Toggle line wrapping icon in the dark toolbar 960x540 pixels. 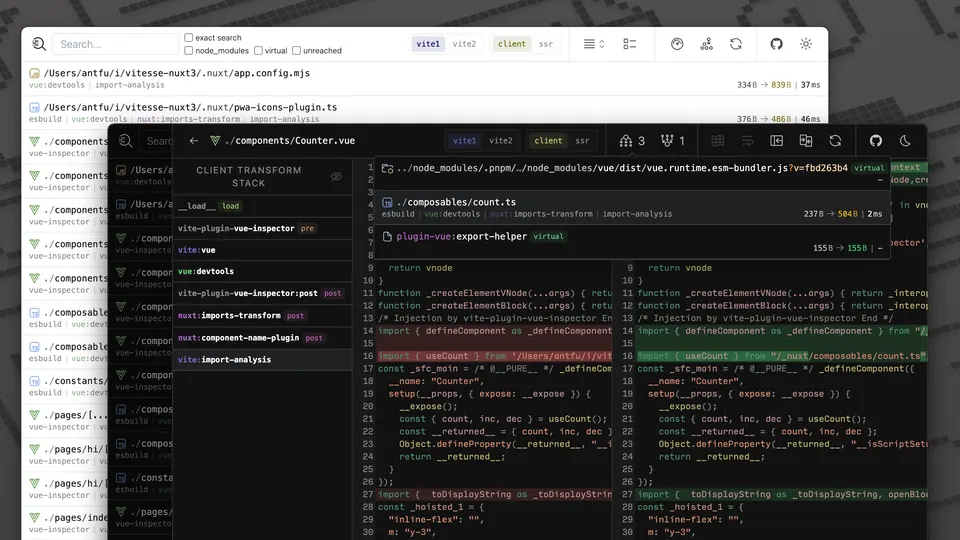pos(747,141)
